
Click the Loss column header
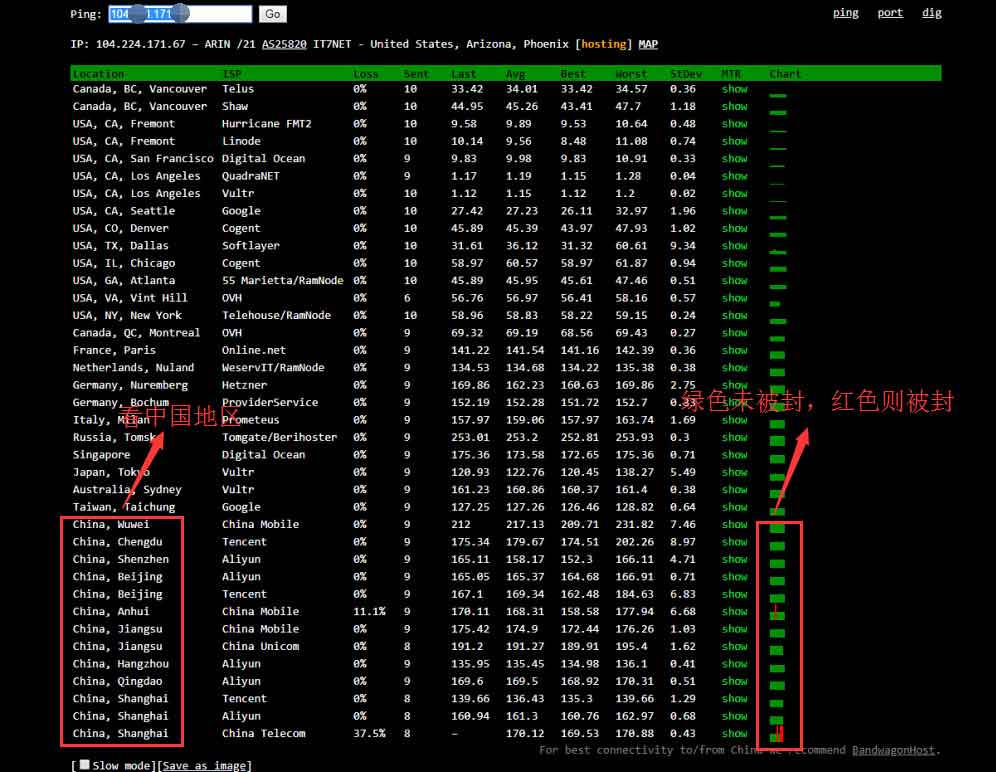coord(366,74)
